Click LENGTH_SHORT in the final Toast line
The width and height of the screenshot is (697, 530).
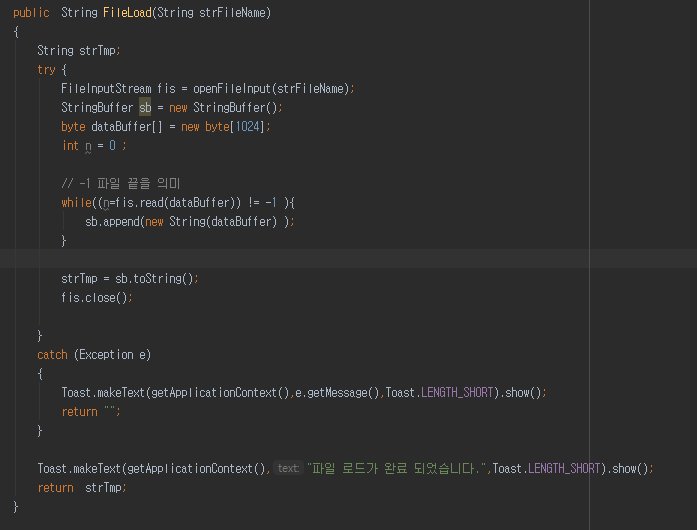pos(564,469)
